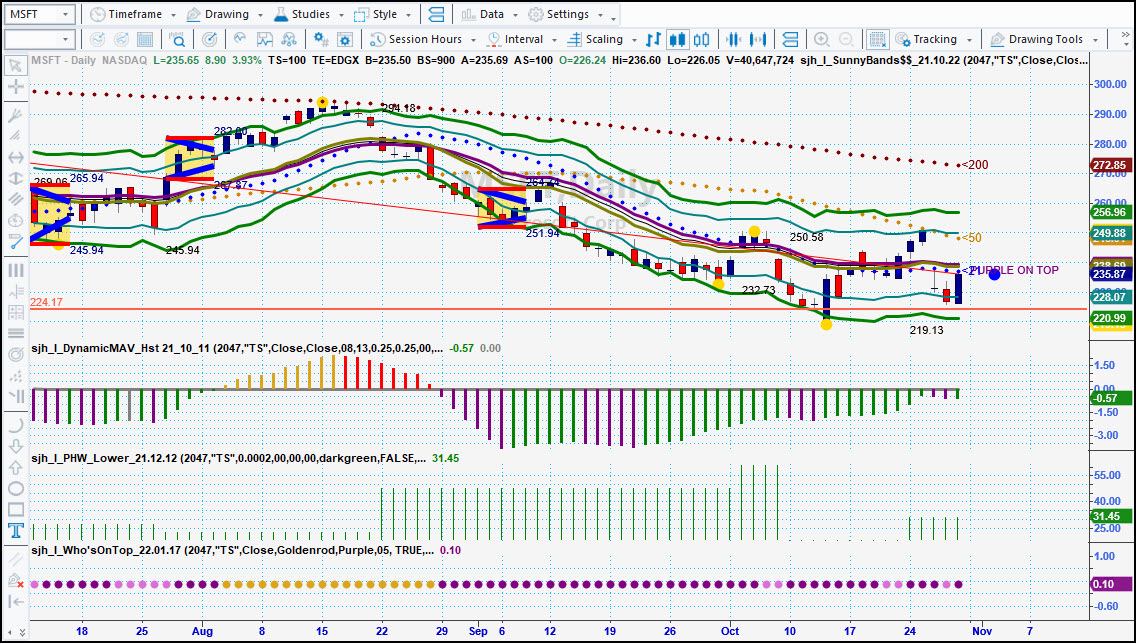
Task: Select the up arrow drawing tool
Action: 15,468
